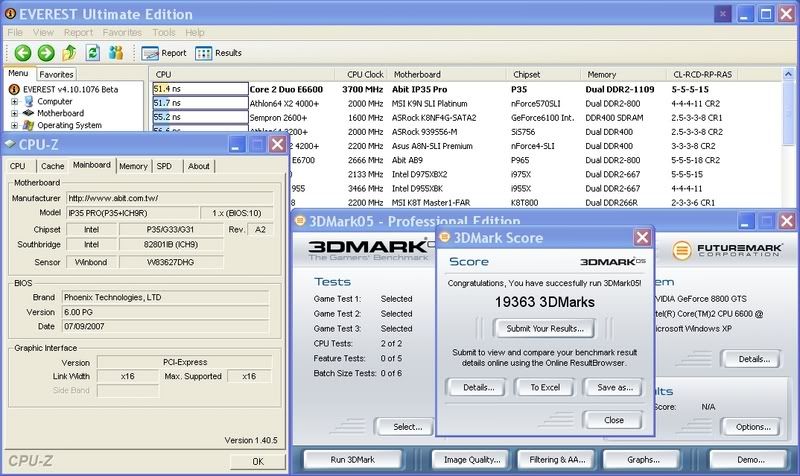Click the scroll up arrow in EVEREST results list

[788, 74]
